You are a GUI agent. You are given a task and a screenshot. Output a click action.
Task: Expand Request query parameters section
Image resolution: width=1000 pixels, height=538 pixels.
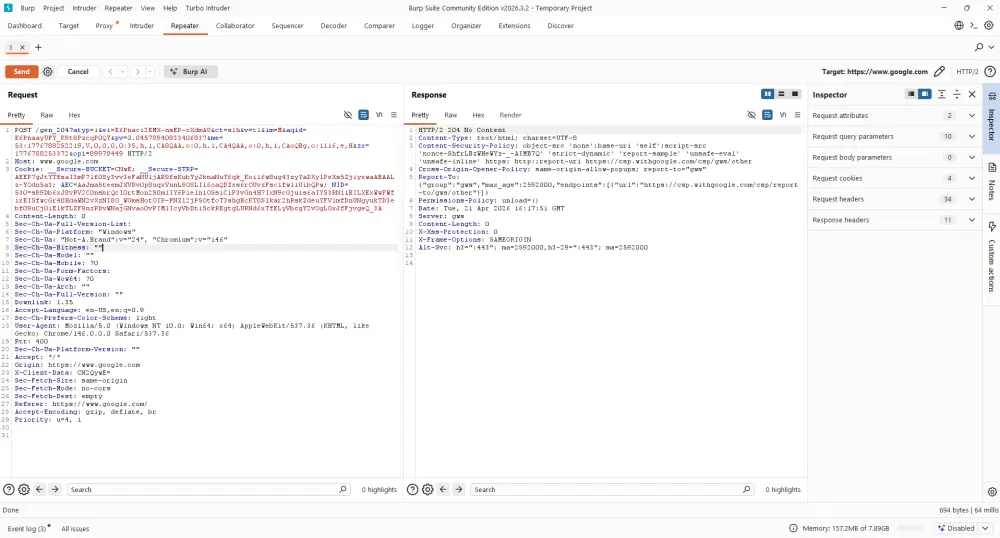coord(972,136)
